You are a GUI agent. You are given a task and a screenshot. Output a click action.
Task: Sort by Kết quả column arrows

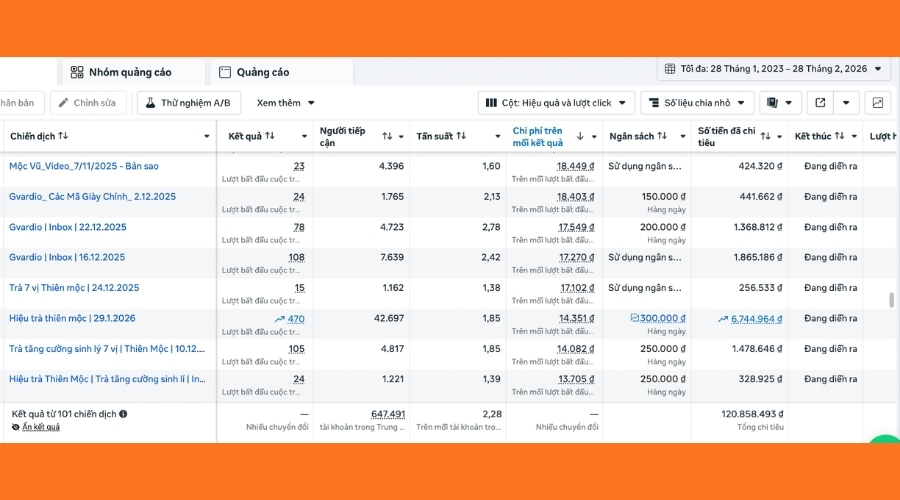[x=269, y=136]
